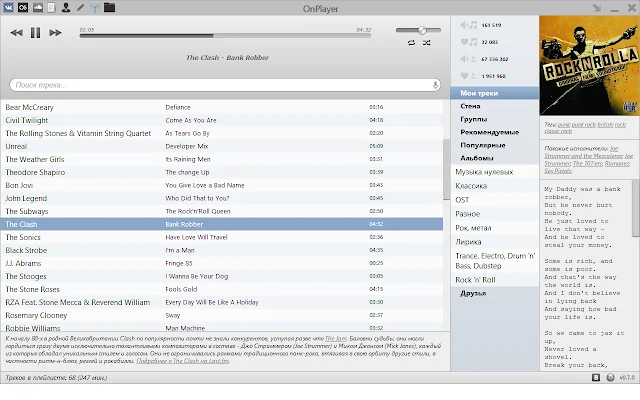Open the Популярные section
Screen dimensions: 640x400
(x=495, y=145)
